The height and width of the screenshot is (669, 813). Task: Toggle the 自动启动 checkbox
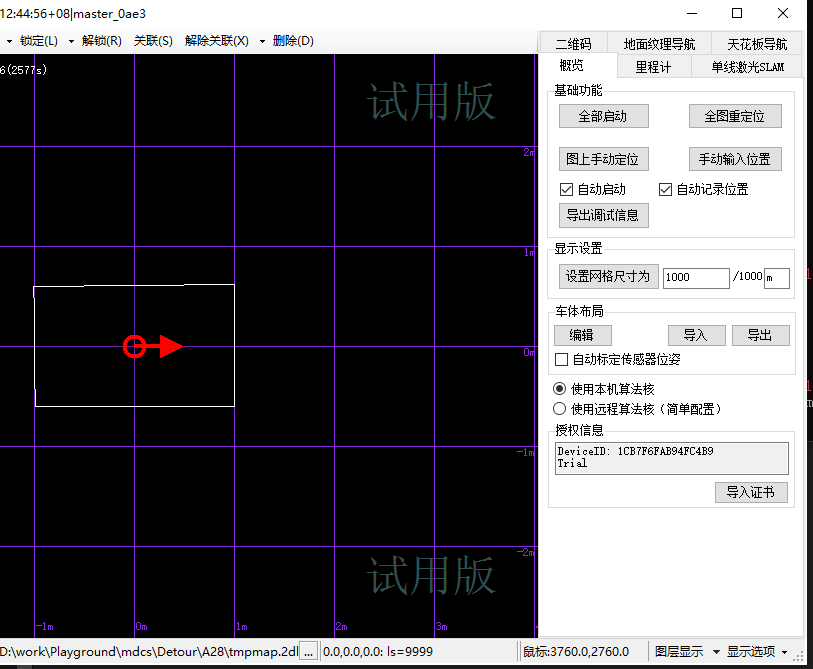pos(567,189)
